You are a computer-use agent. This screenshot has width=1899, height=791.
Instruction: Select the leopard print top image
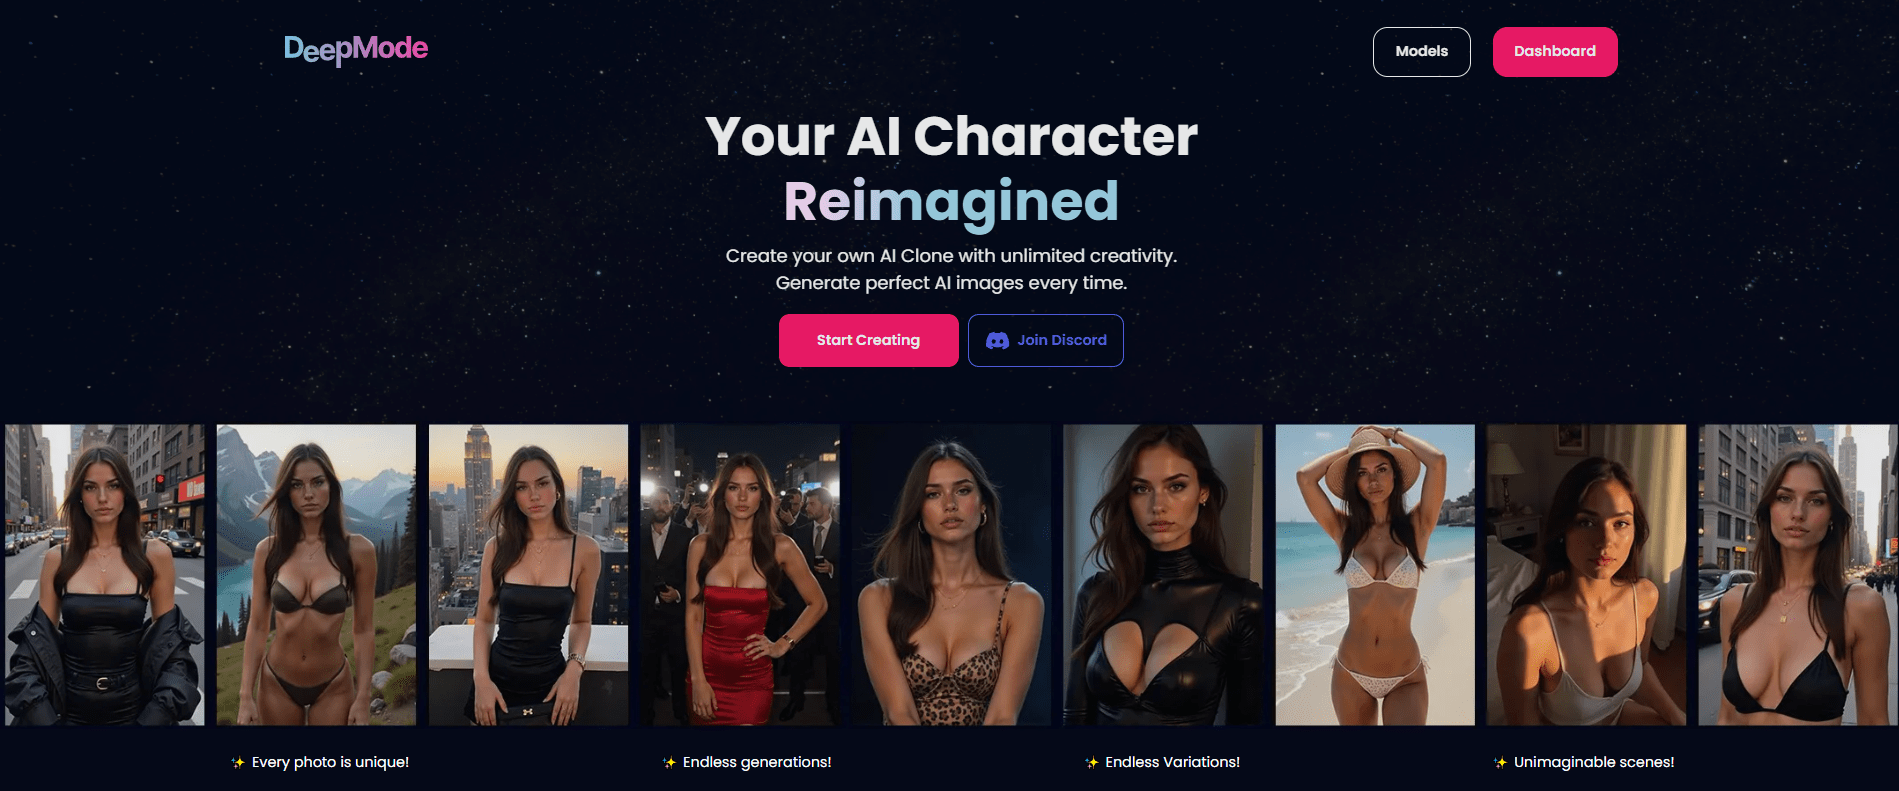pos(952,575)
